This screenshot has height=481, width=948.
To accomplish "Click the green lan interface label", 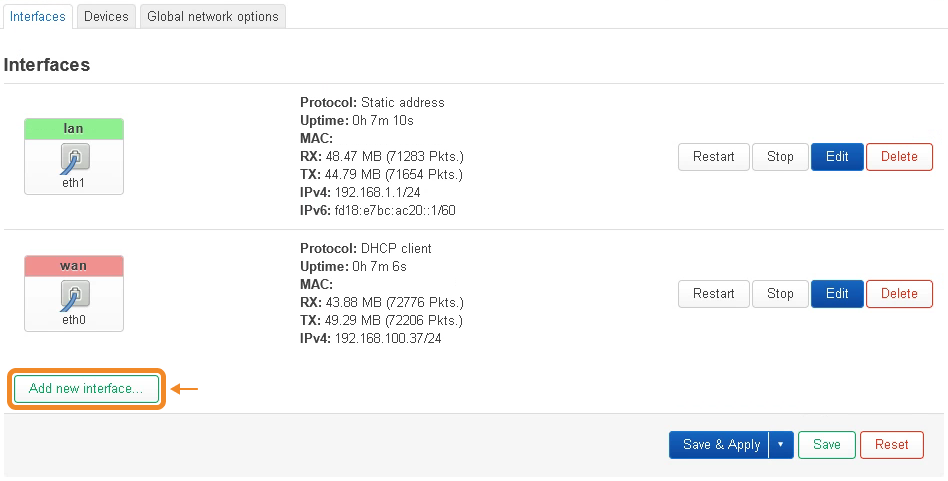I will point(74,129).
